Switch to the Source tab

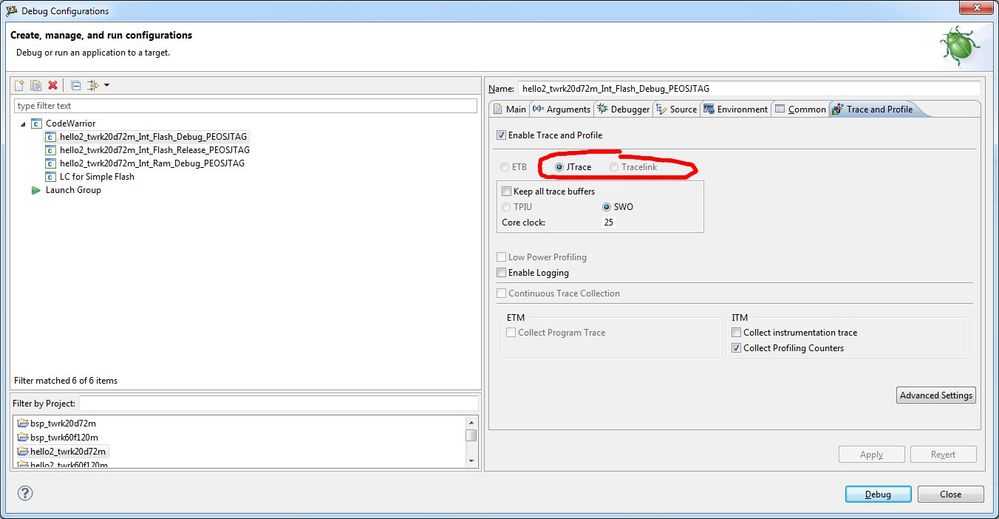coord(677,110)
